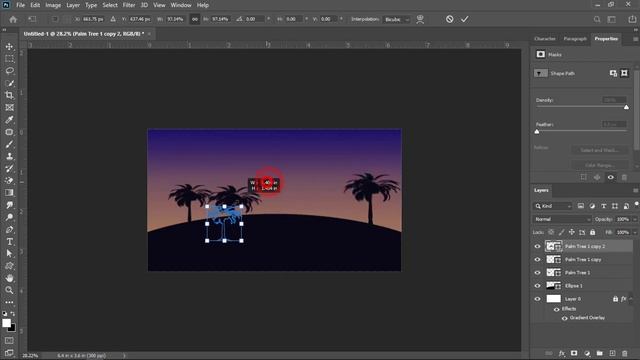Open the Share icon at top right
The image size is (640, 360).
(632, 19)
